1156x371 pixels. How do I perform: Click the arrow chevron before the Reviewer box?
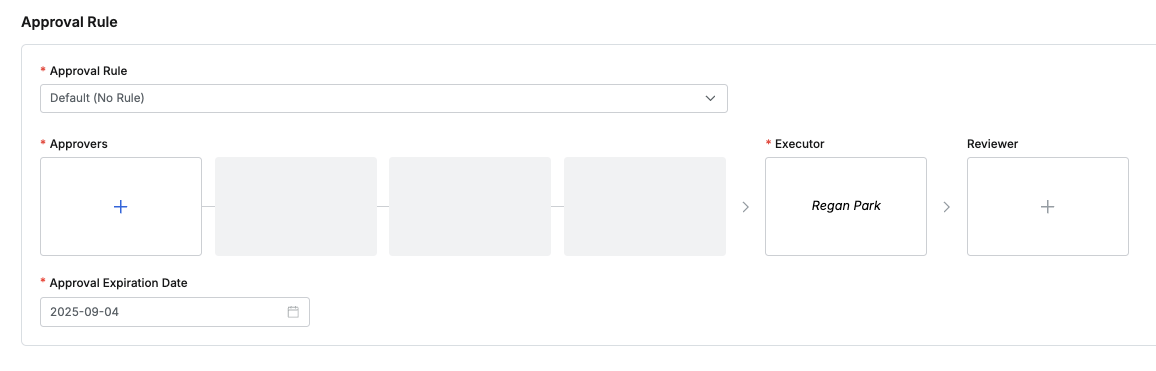(x=947, y=207)
